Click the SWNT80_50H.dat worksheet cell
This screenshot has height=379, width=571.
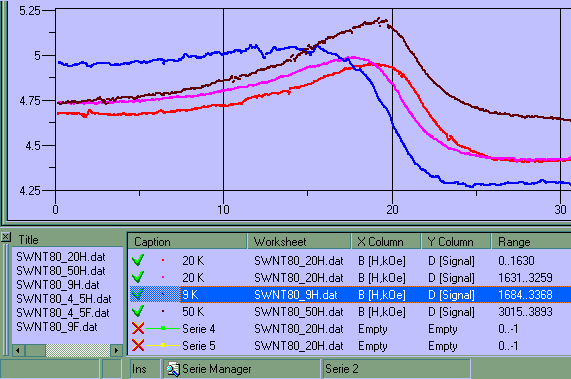299,312
